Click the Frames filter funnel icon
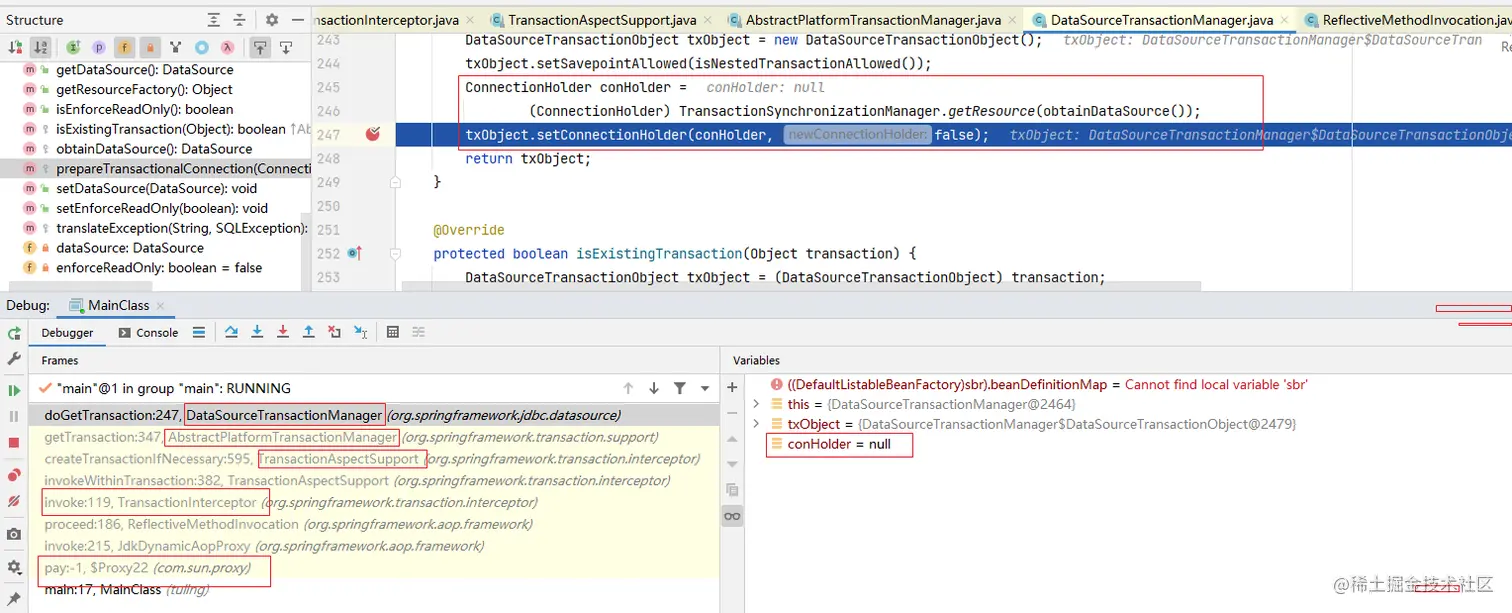This screenshot has width=1512, height=613. point(680,388)
